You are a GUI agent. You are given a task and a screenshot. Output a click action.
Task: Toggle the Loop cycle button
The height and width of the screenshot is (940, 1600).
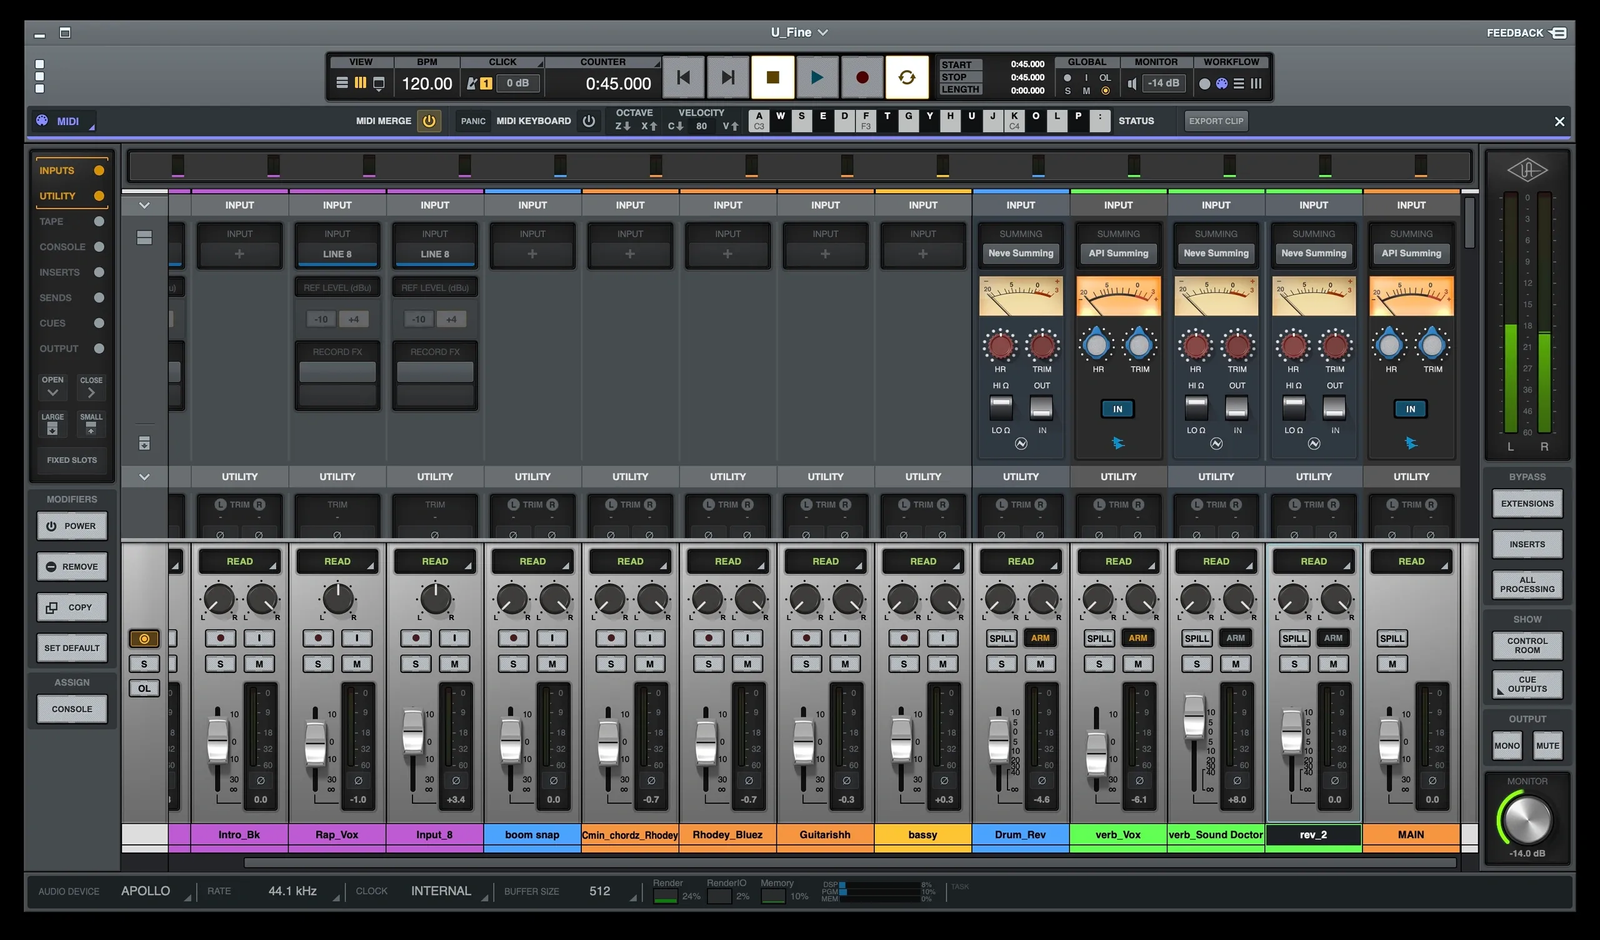pyautogui.click(x=907, y=77)
